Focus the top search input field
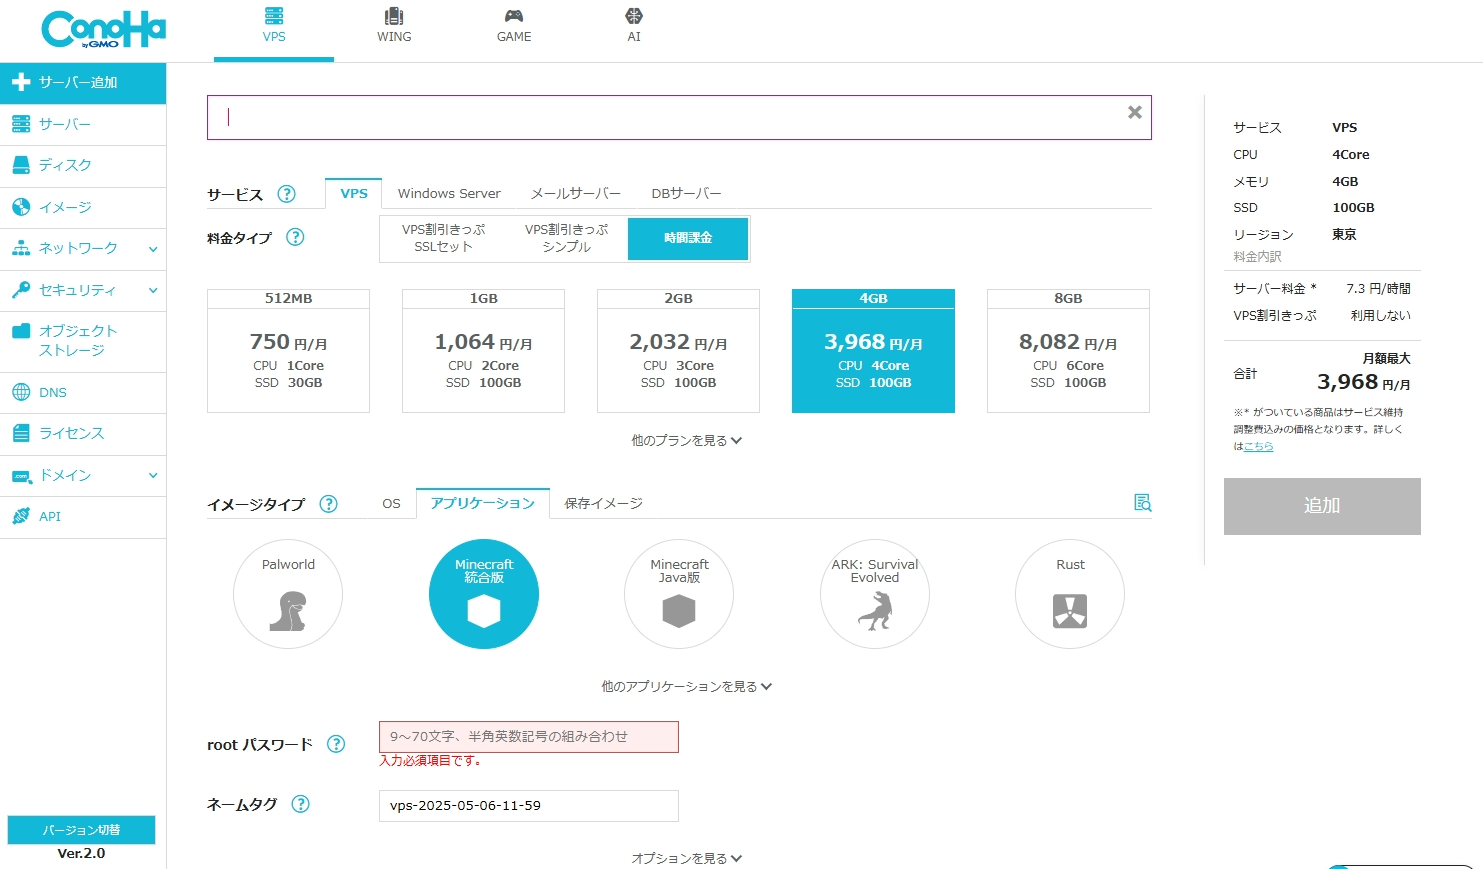This screenshot has height=869, width=1483. [x=679, y=118]
